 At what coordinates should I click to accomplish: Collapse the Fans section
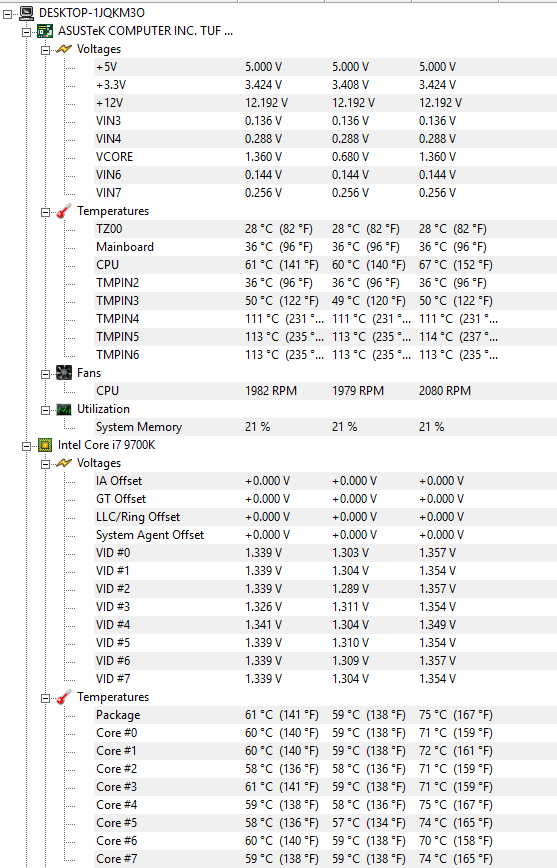46,374
